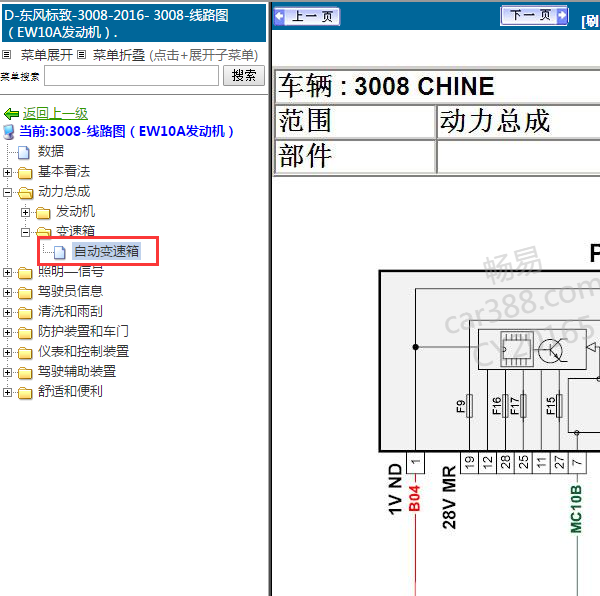Expand the 驾驶员信息 folder
Viewport: 600px width, 596px height.
click(7, 293)
